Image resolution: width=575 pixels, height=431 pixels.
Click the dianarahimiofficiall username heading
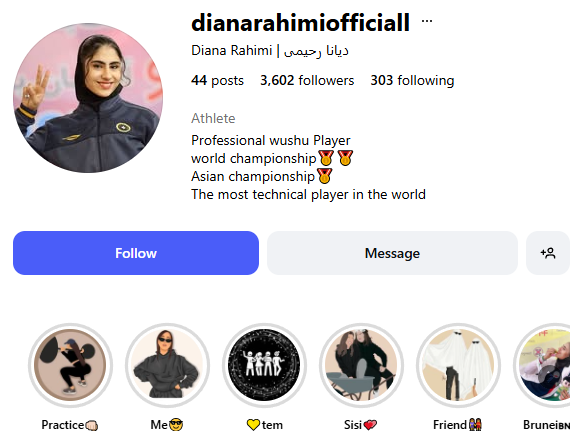(x=300, y=23)
